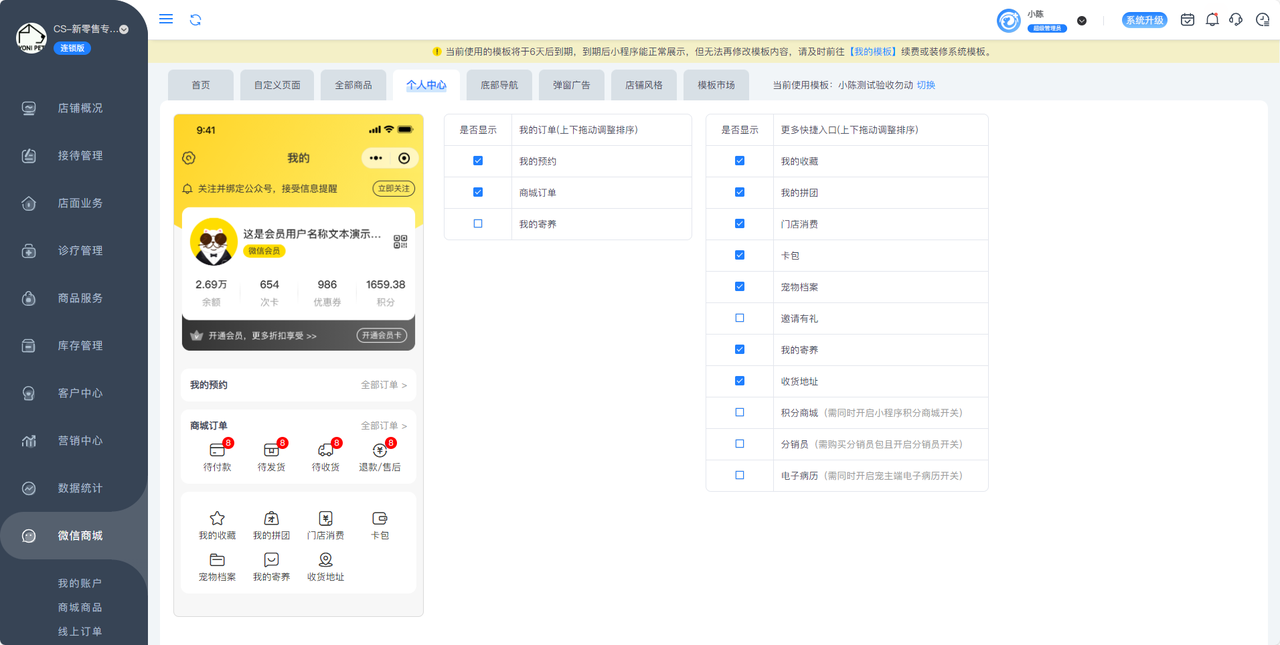
Task: Click the customer service headset icon
Action: (x=1236, y=19)
